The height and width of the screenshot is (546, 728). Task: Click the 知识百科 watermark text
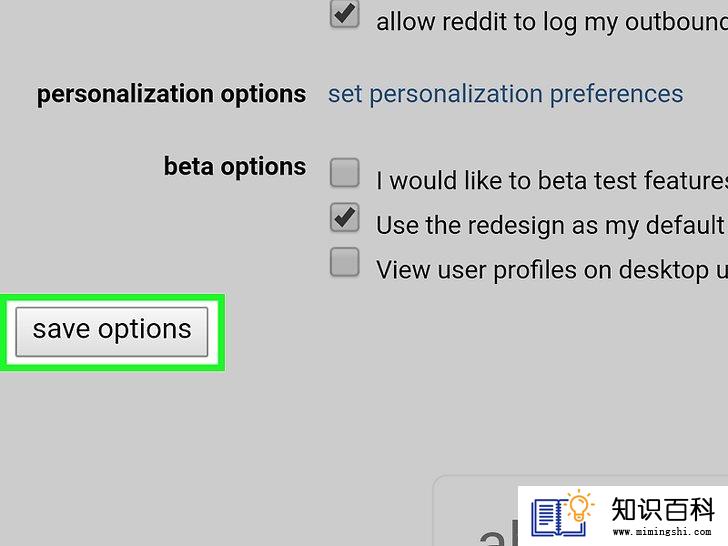(x=663, y=510)
